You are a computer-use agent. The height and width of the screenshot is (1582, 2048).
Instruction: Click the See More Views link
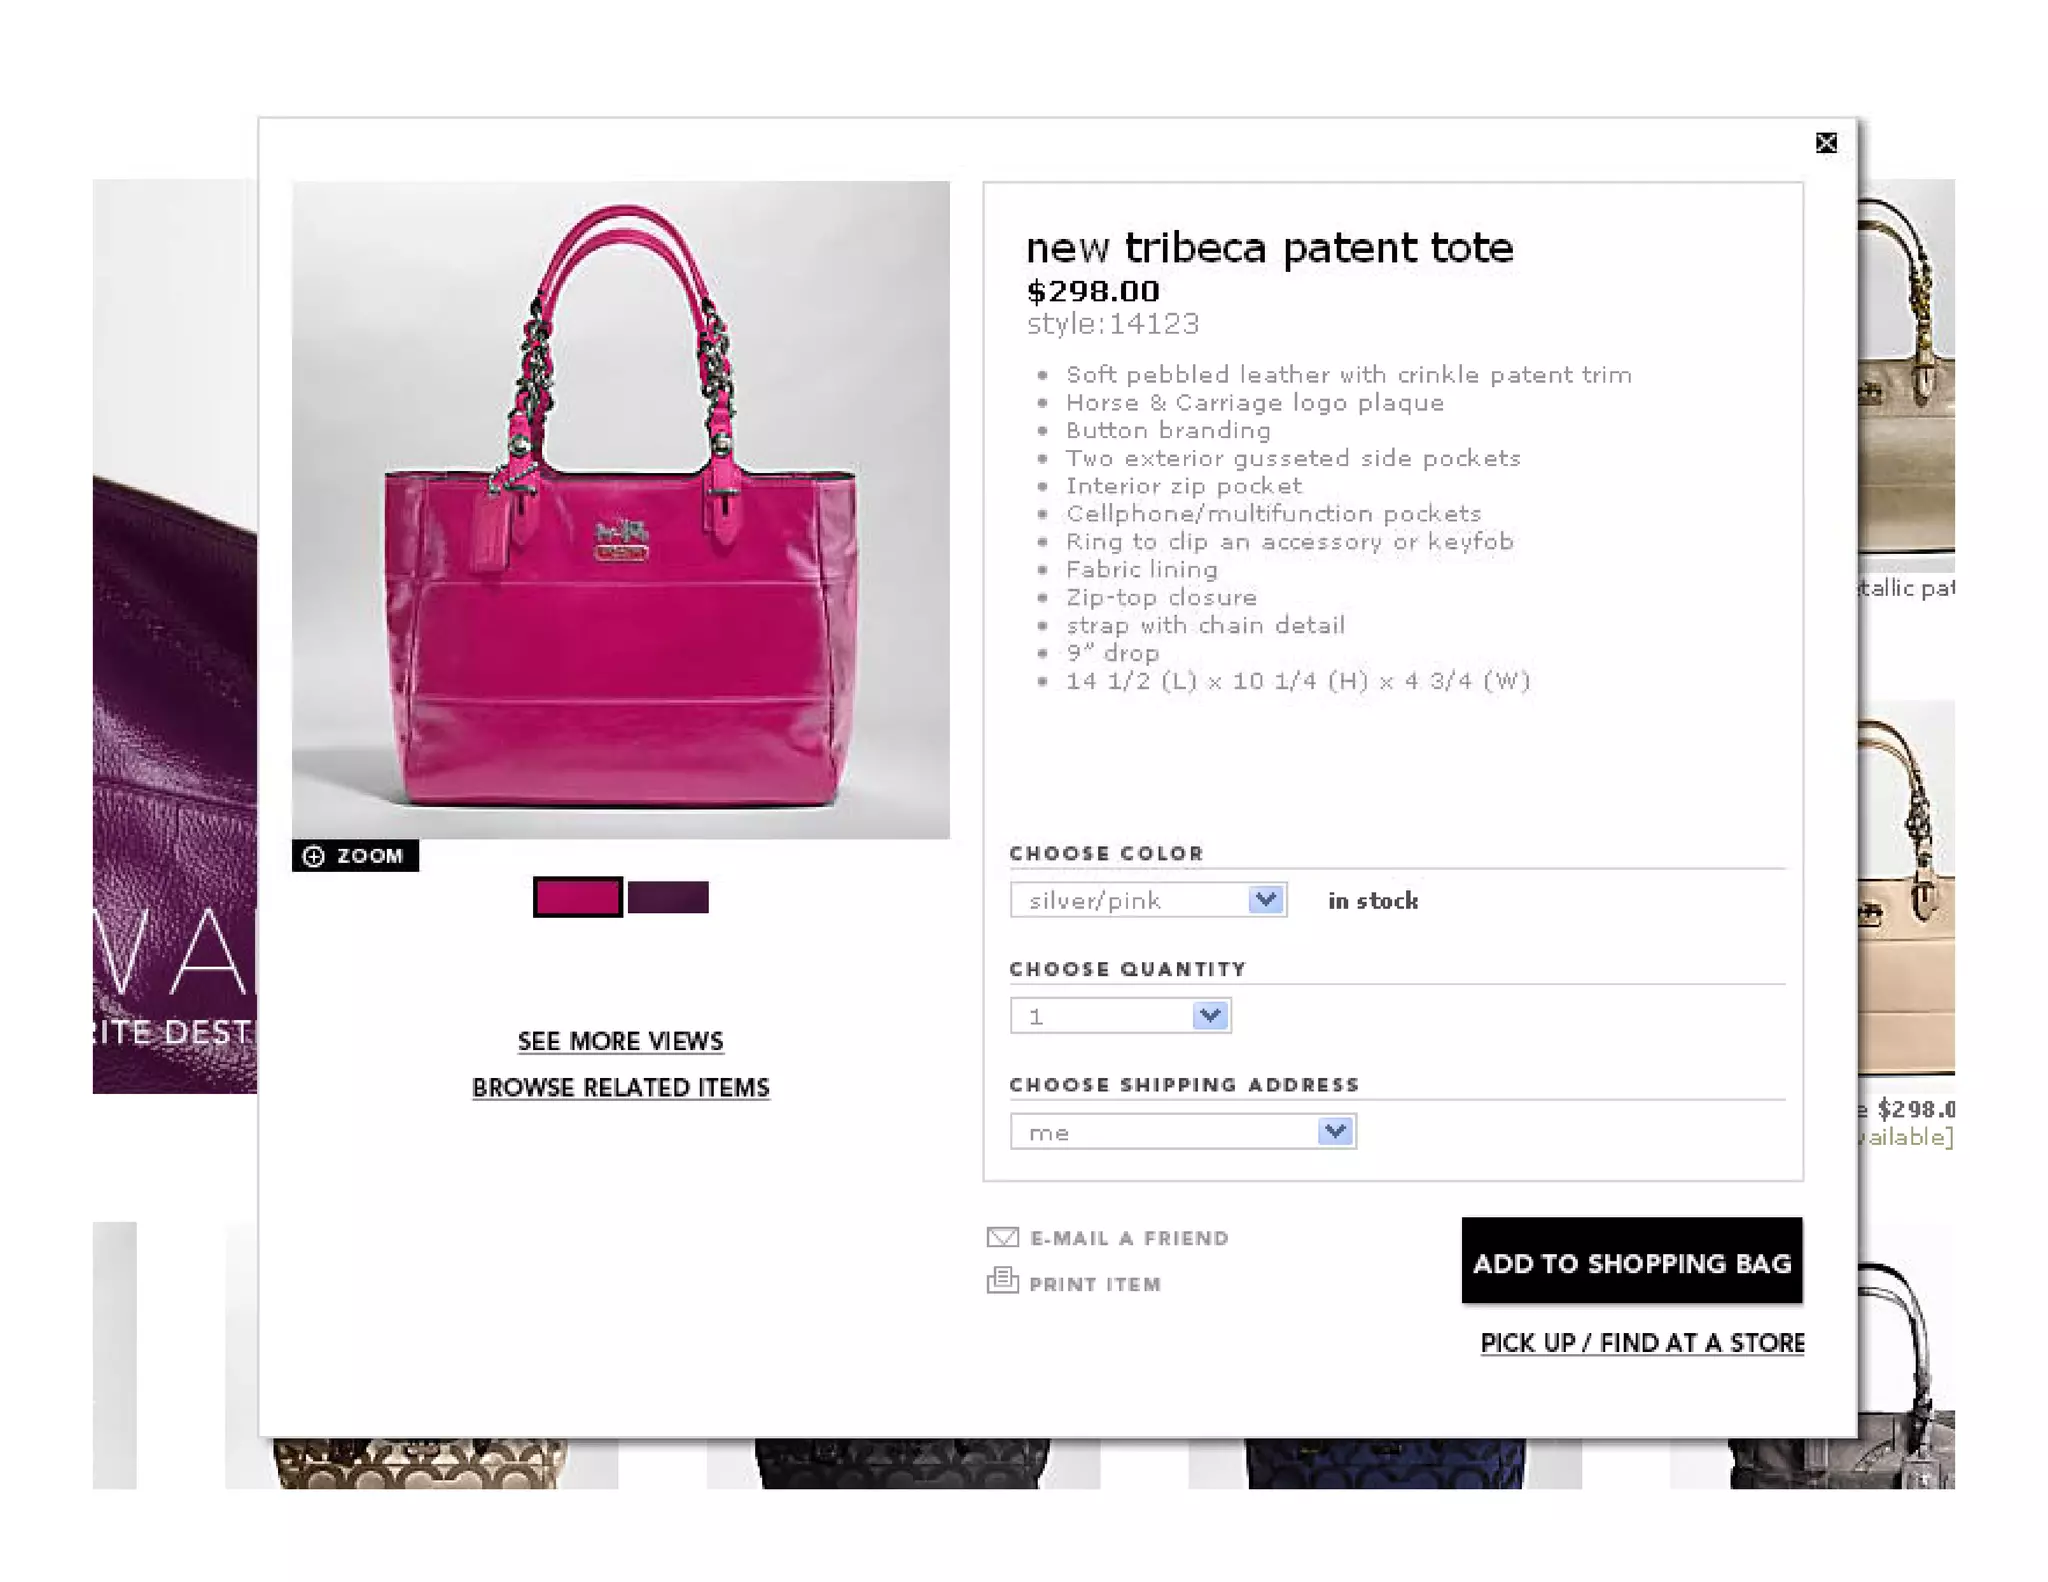pos(621,1041)
